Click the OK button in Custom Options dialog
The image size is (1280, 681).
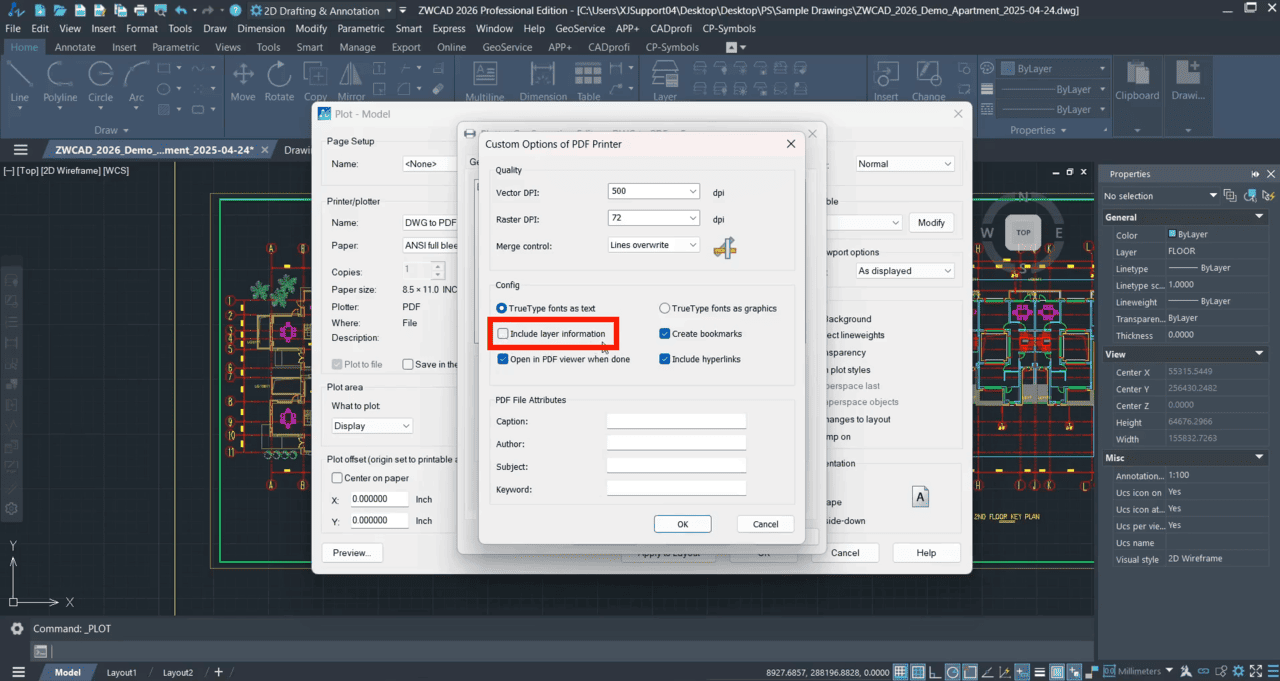[682, 523]
